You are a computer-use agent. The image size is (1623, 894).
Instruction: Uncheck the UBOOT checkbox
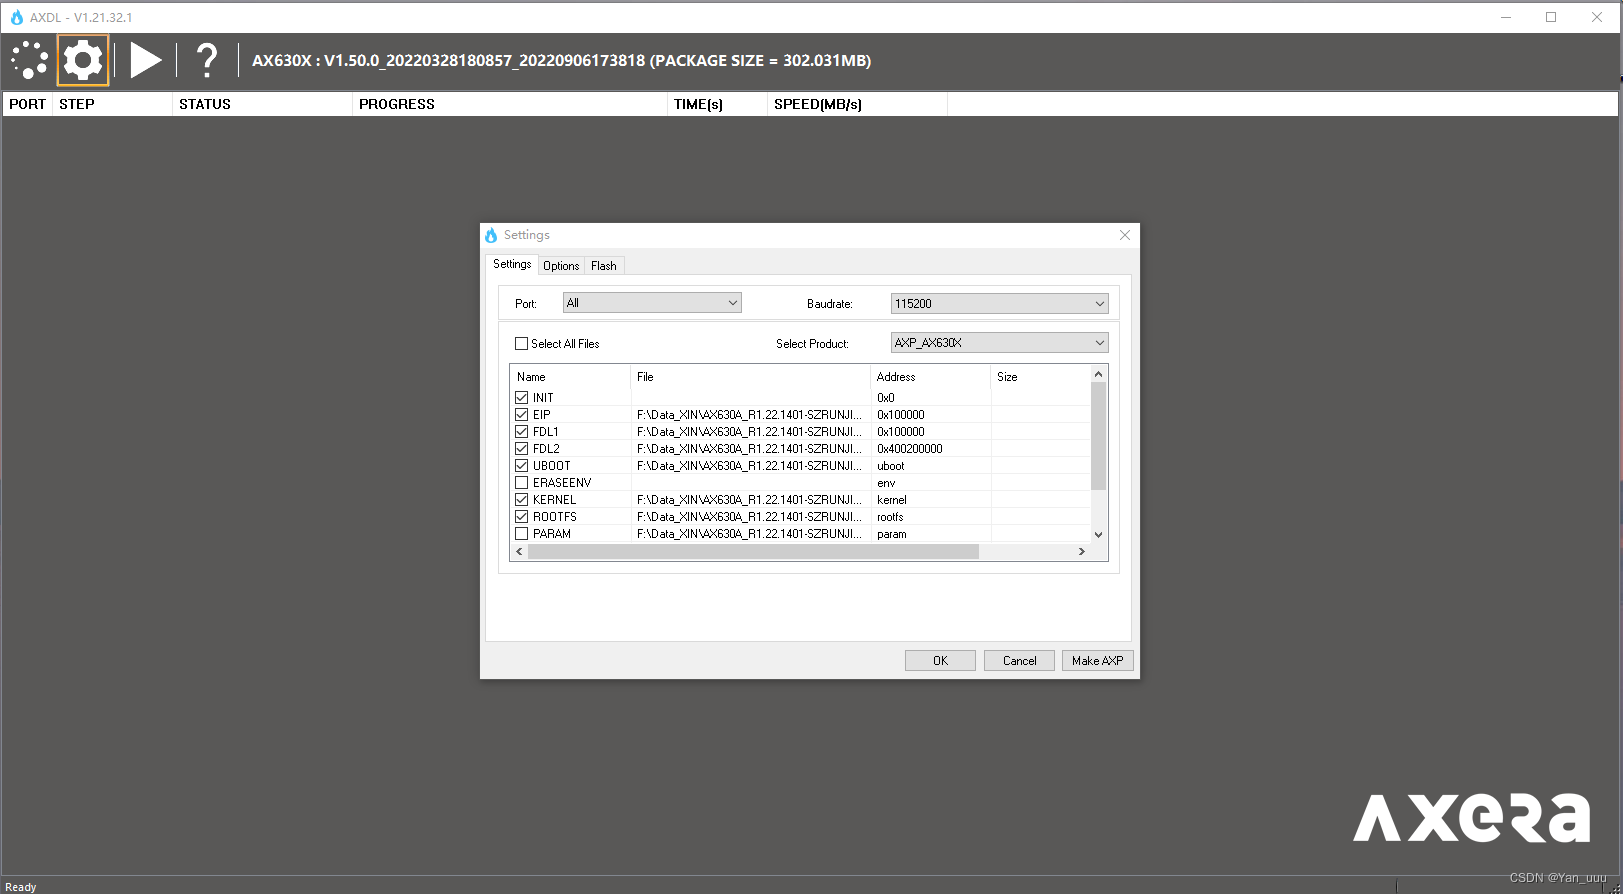click(521, 466)
